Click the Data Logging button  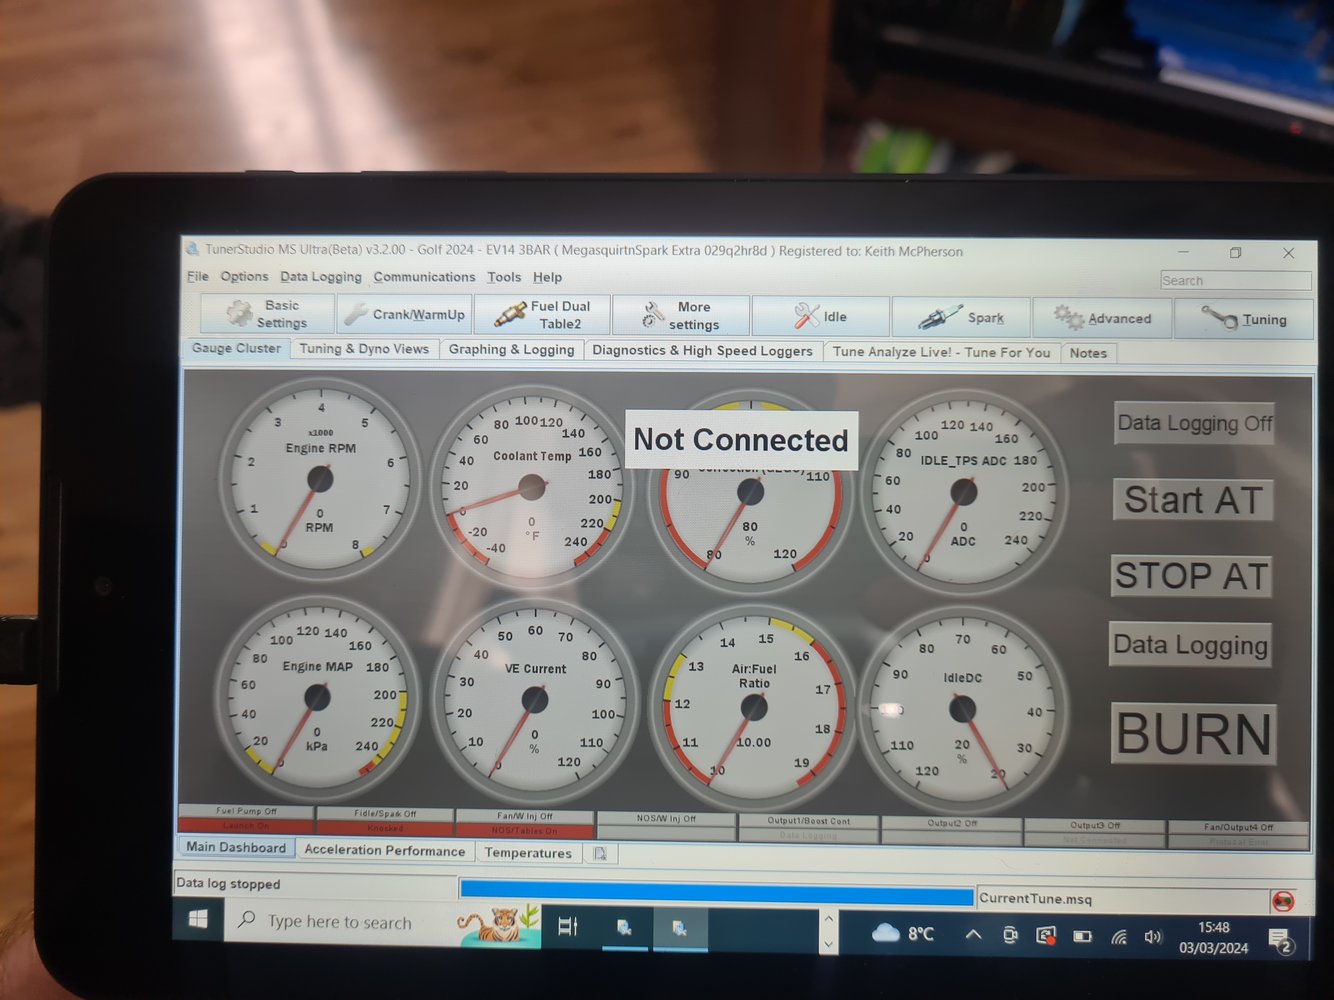pyautogui.click(x=1190, y=645)
